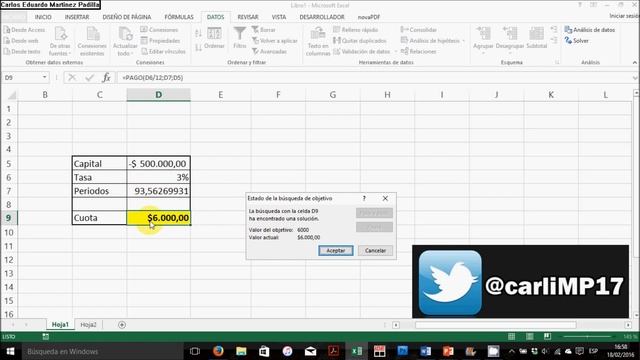Image resolution: width=640 pixels, height=360 pixels.
Task: Click the dialog help question mark
Action: 364,198
